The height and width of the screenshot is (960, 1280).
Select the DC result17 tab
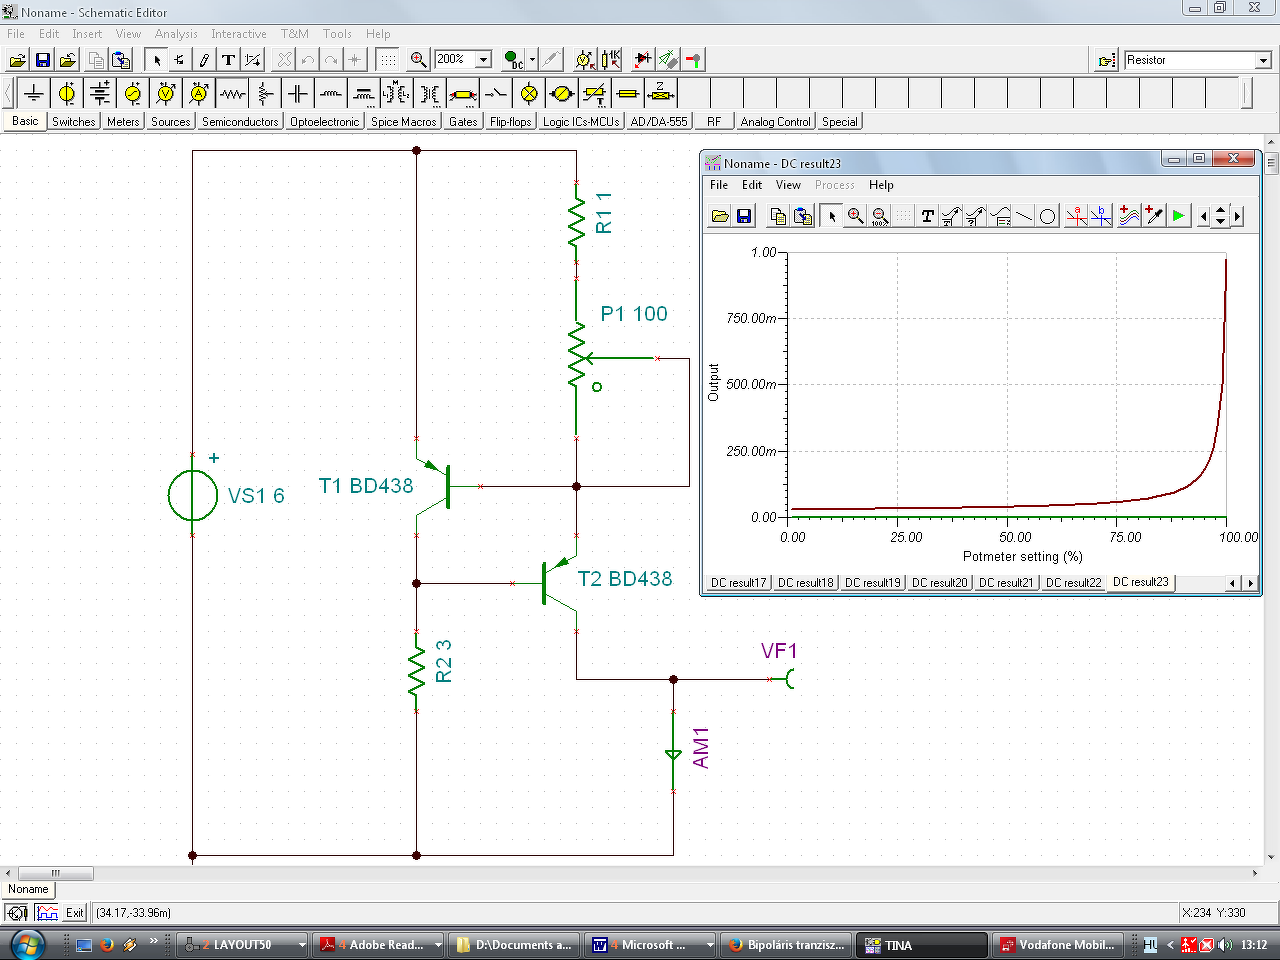(x=739, y=583)
